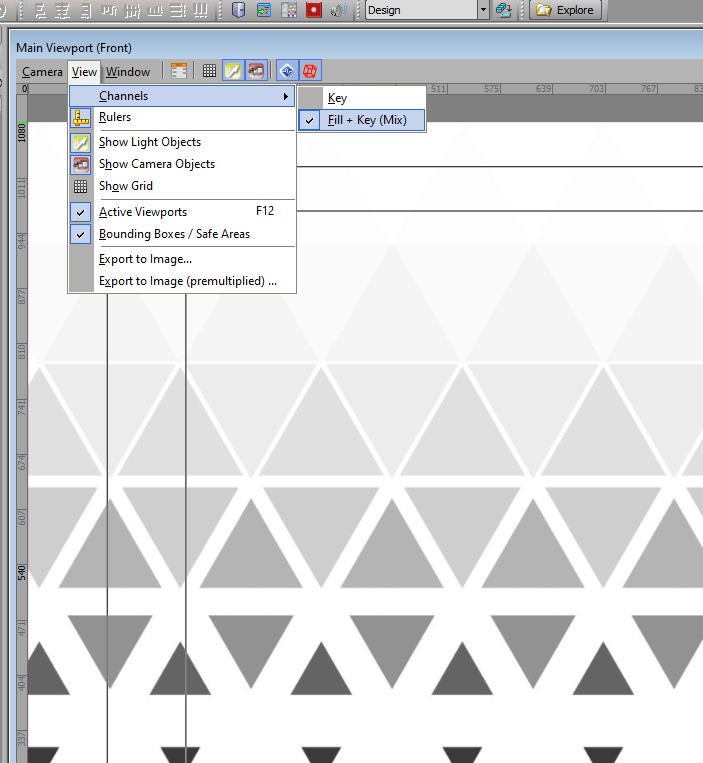This screenshot has height=763, width=703.
Task: Choose Rulers from the View menu
Action: coord(182,117)
